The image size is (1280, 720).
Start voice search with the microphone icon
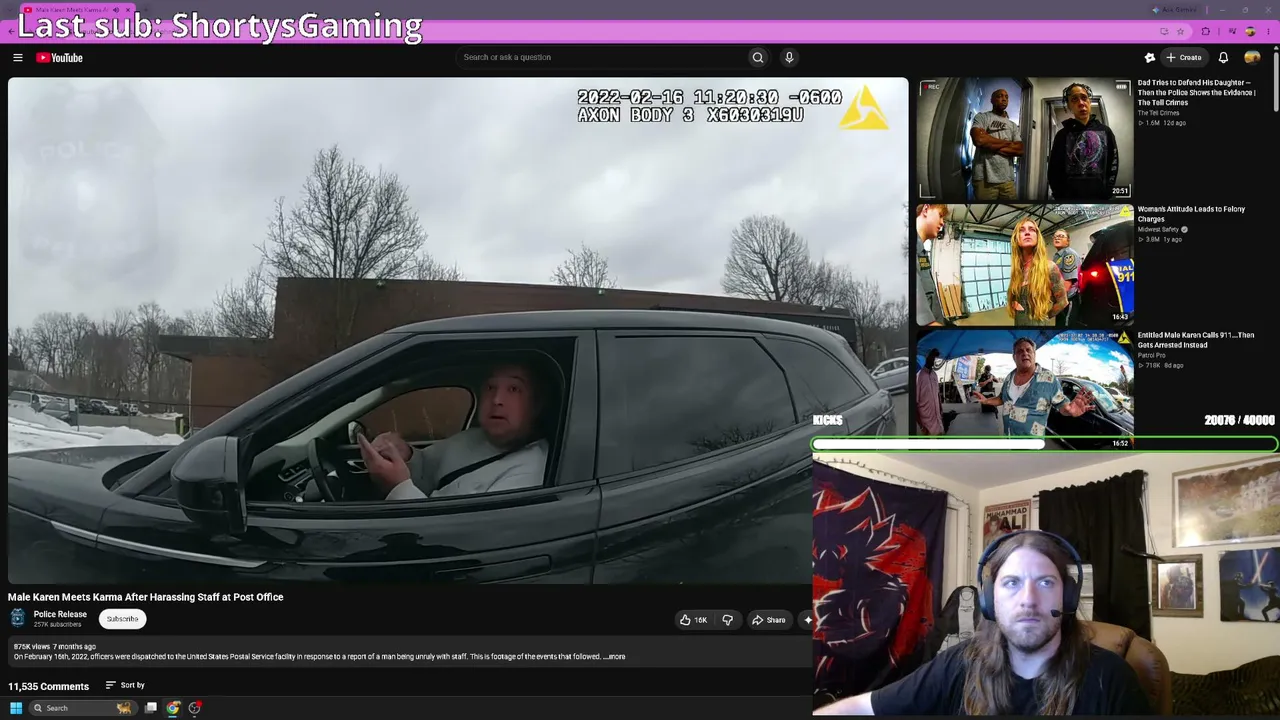(789, 58)
